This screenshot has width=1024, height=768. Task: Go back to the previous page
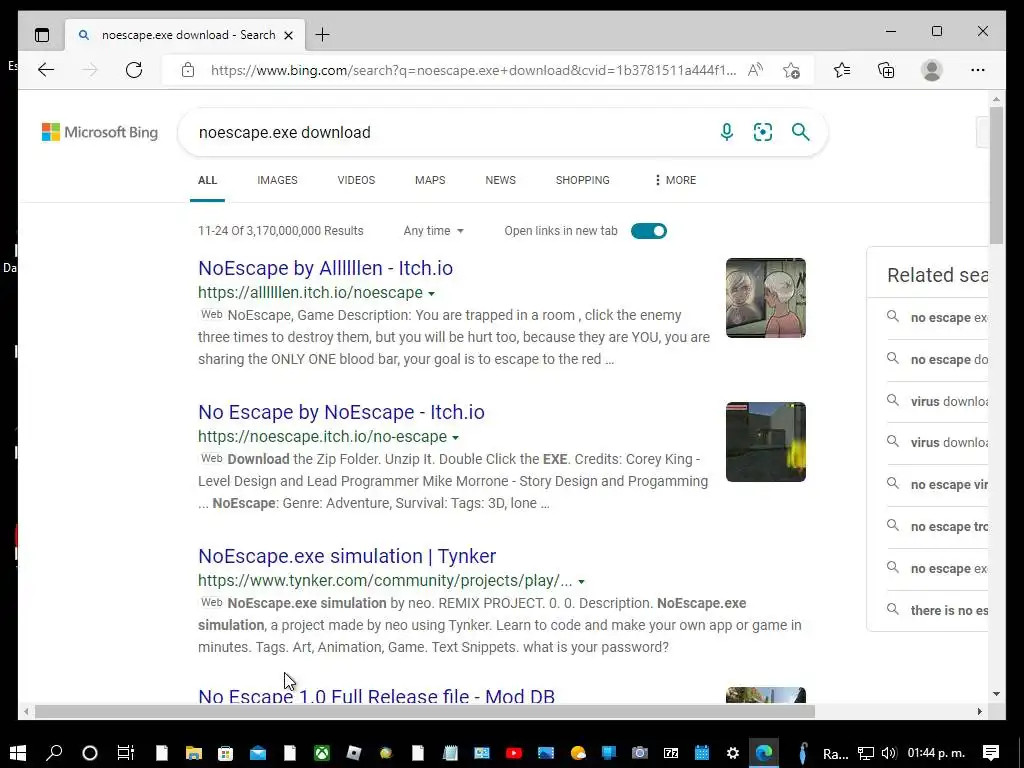tap(46, 70)
